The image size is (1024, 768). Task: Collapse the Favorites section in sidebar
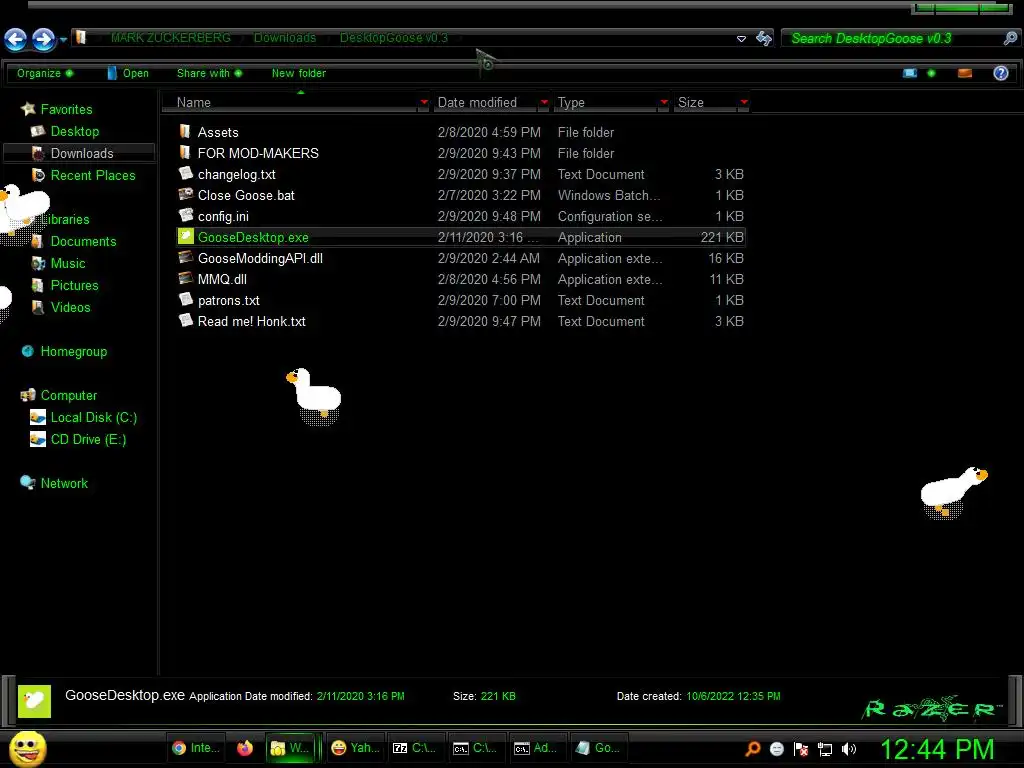(x=56, y=109)
